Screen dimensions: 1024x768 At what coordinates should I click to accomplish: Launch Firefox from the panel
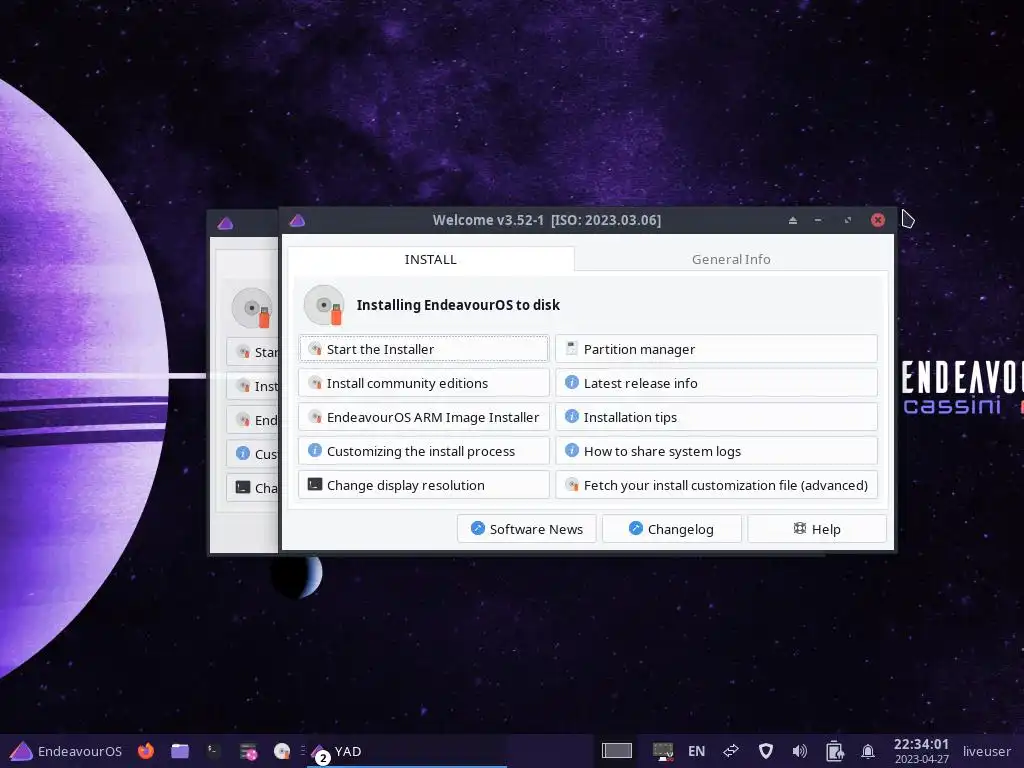pos(146,751)
